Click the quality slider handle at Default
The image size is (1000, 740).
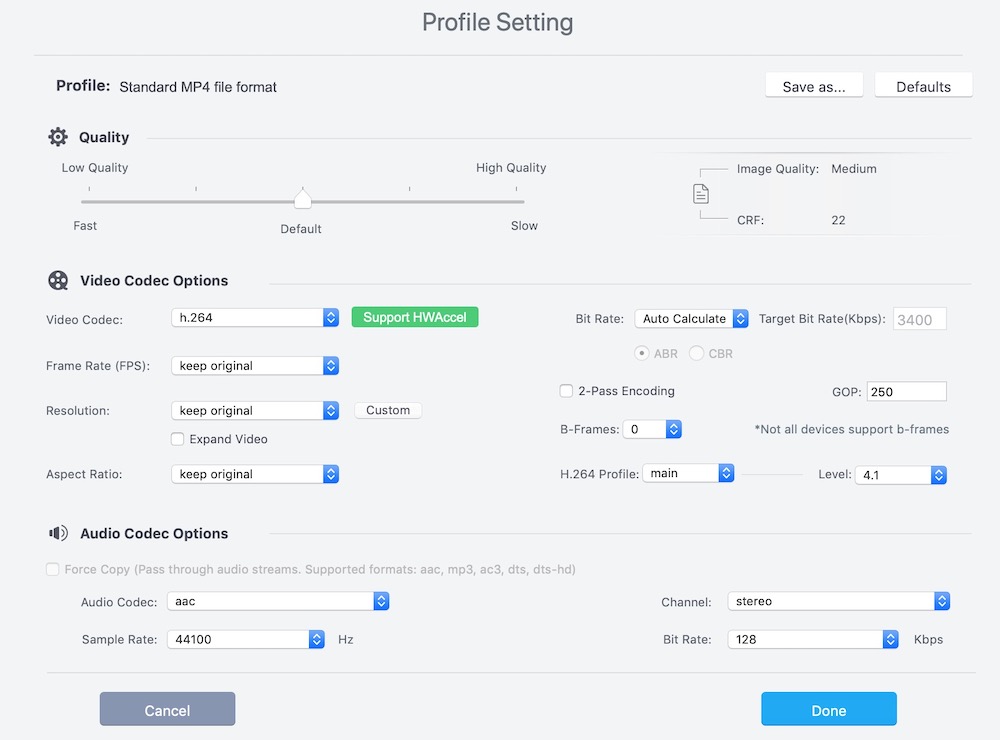pyautogui.click(x=303, y=200)
